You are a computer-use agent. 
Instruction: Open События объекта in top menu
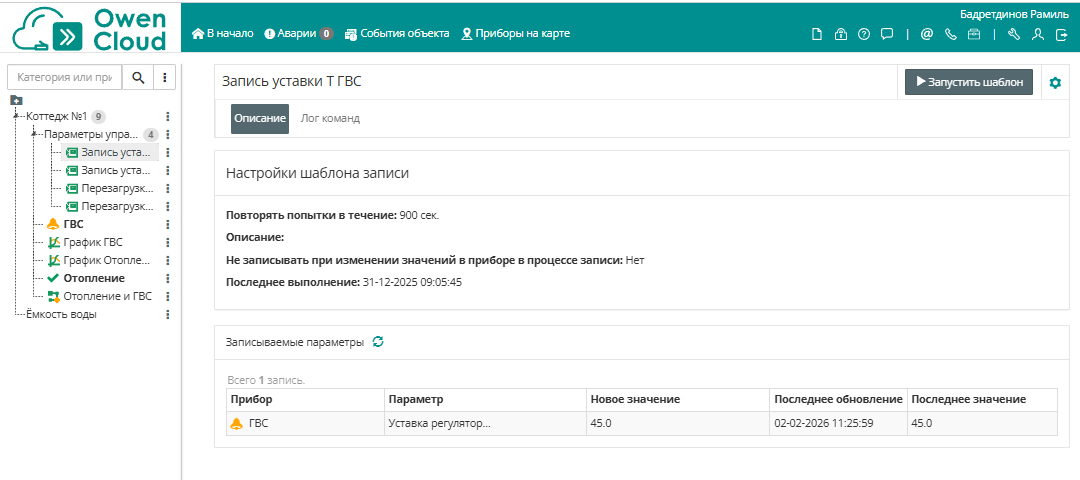click(x=397, y=34)
